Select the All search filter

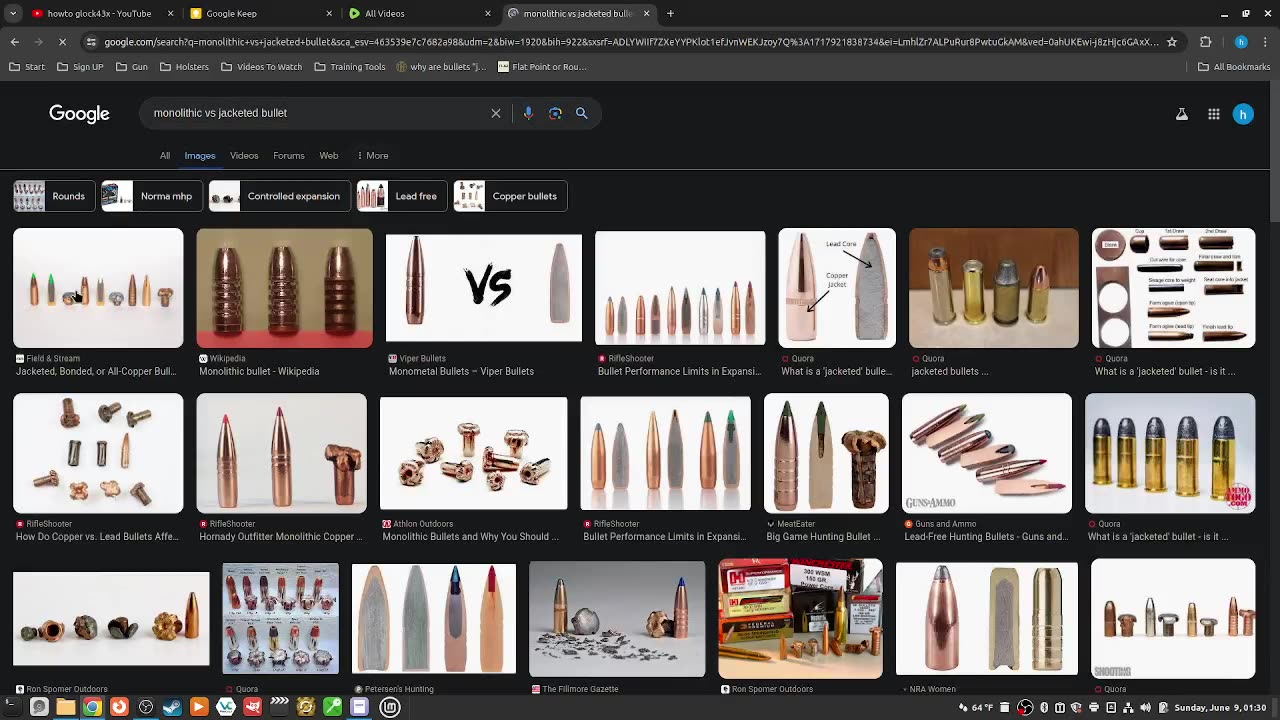[165, 156]
